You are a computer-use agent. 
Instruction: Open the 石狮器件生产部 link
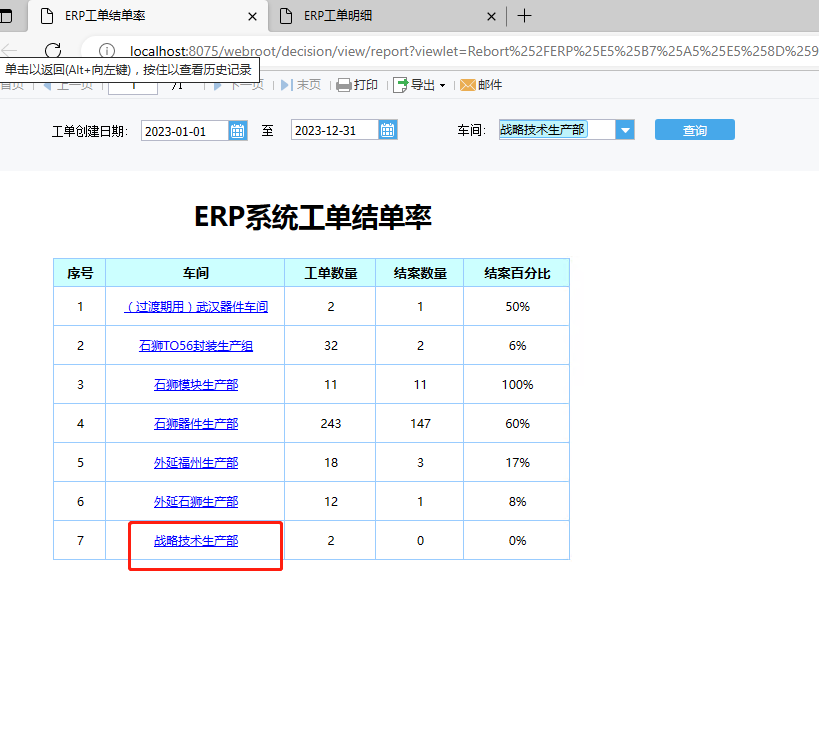[196, 424]
